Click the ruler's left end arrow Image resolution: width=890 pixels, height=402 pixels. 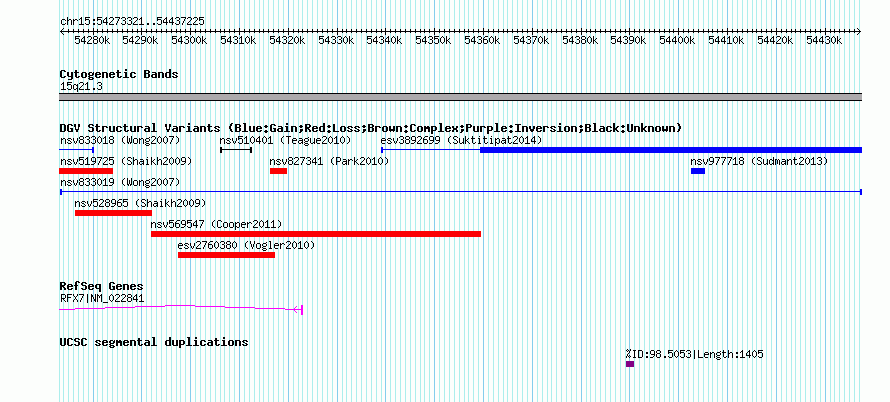point(62,32)
